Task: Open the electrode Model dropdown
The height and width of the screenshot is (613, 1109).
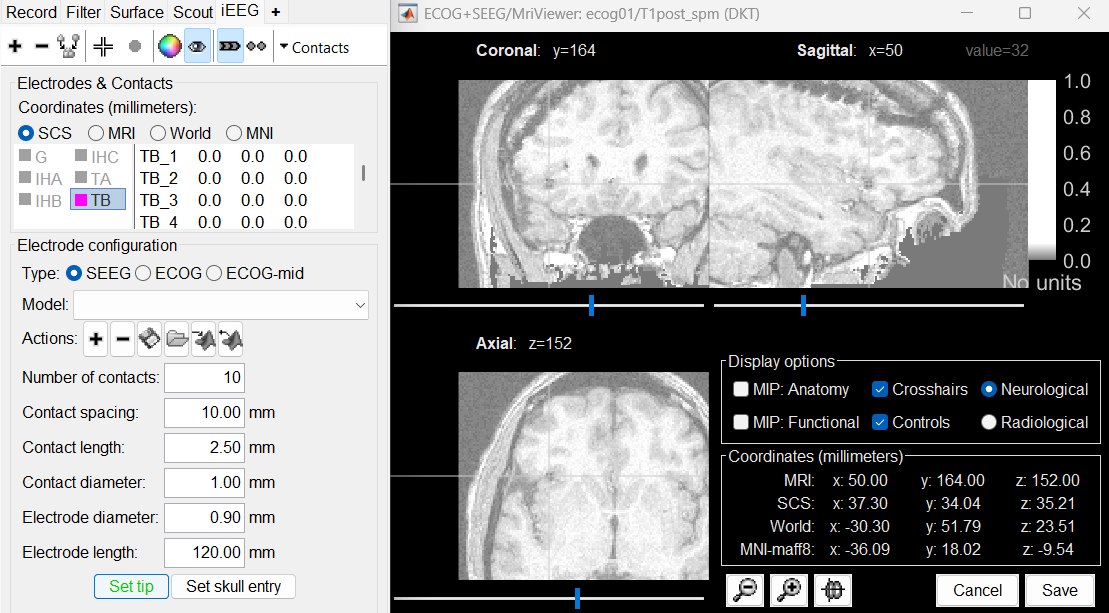Action: 220,305
